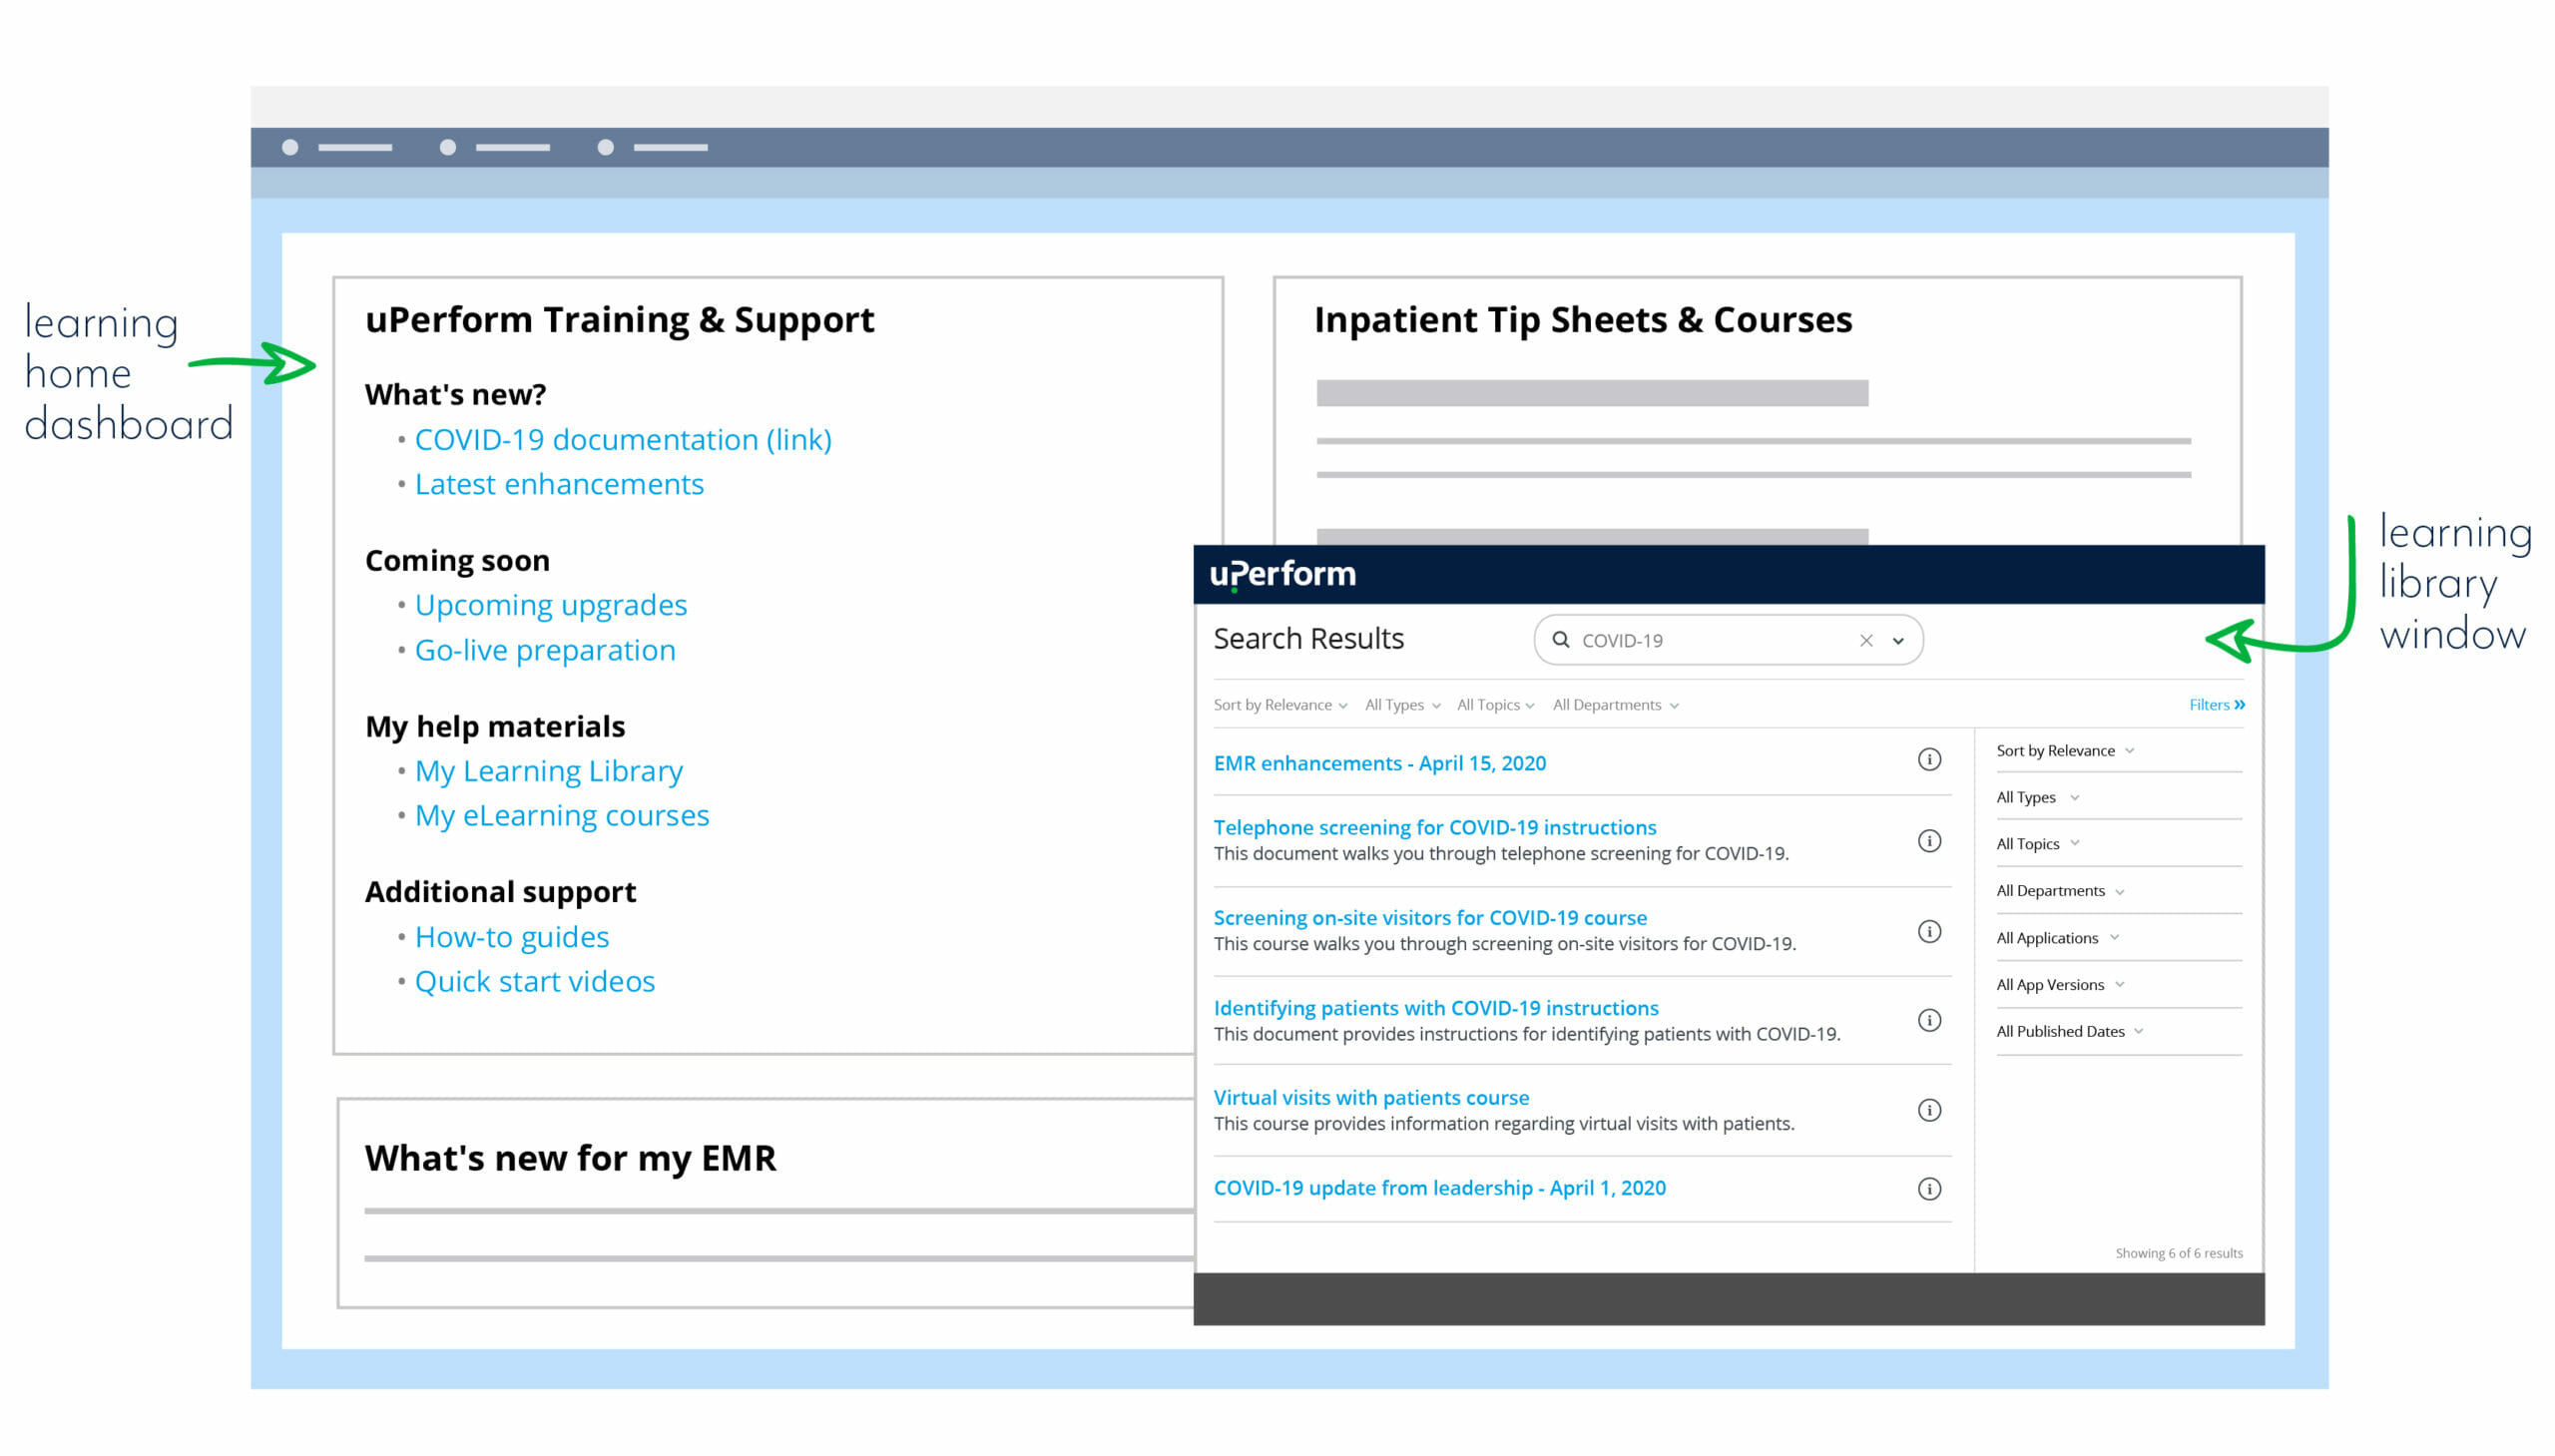Expand All App Versions filter
The width and height of the screenshot is (2555, 1456).
pyautogui.click(x=2061, y=985)
